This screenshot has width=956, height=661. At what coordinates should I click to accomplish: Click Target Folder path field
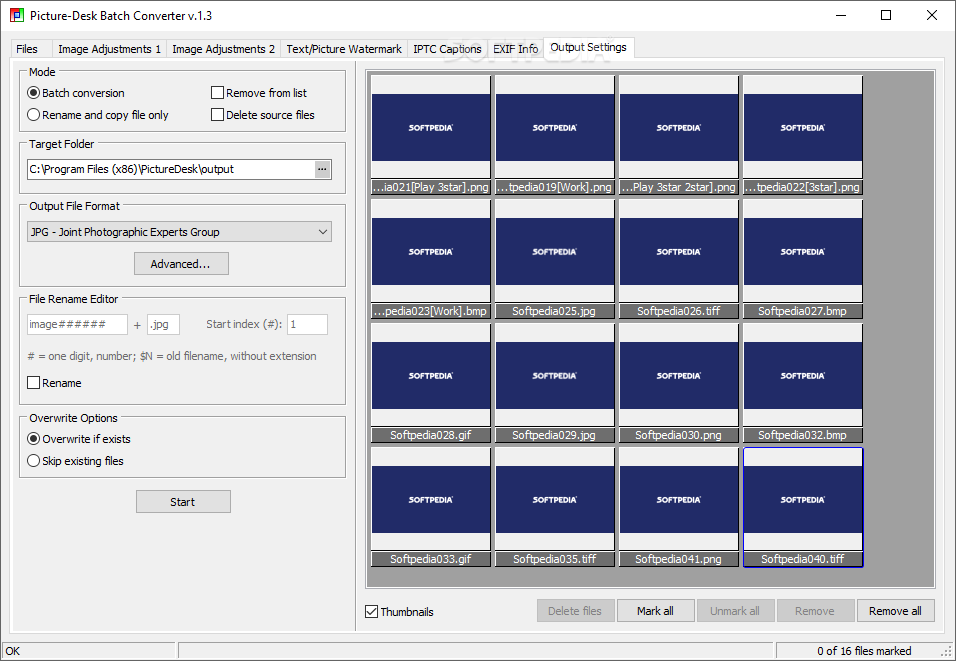(x=171, y=170)
